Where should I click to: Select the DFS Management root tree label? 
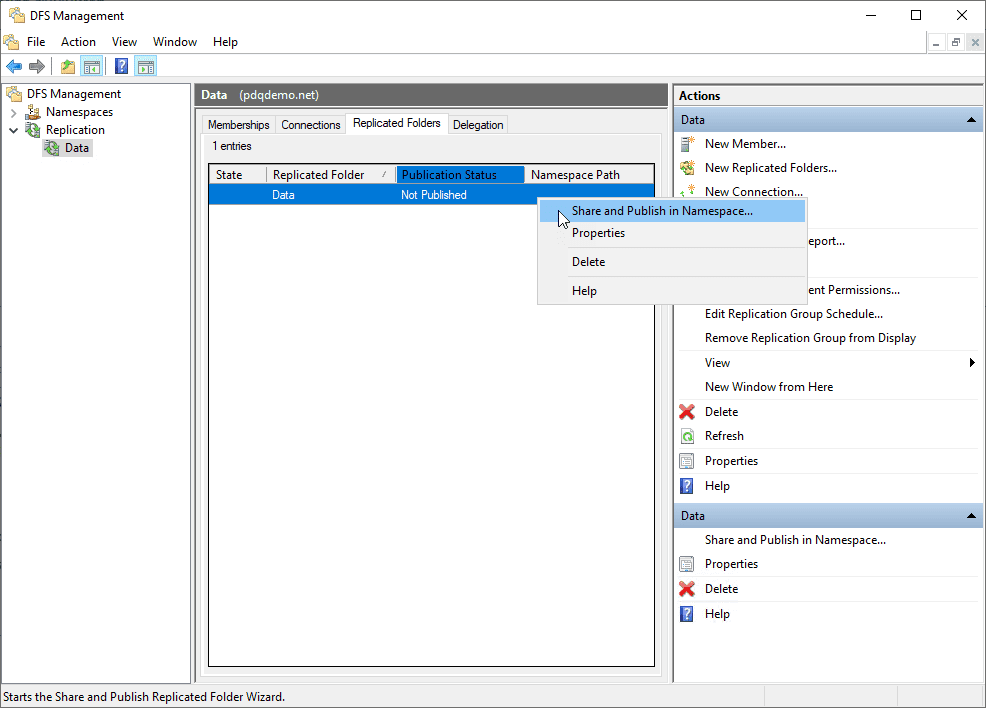(x=74, y=94)
